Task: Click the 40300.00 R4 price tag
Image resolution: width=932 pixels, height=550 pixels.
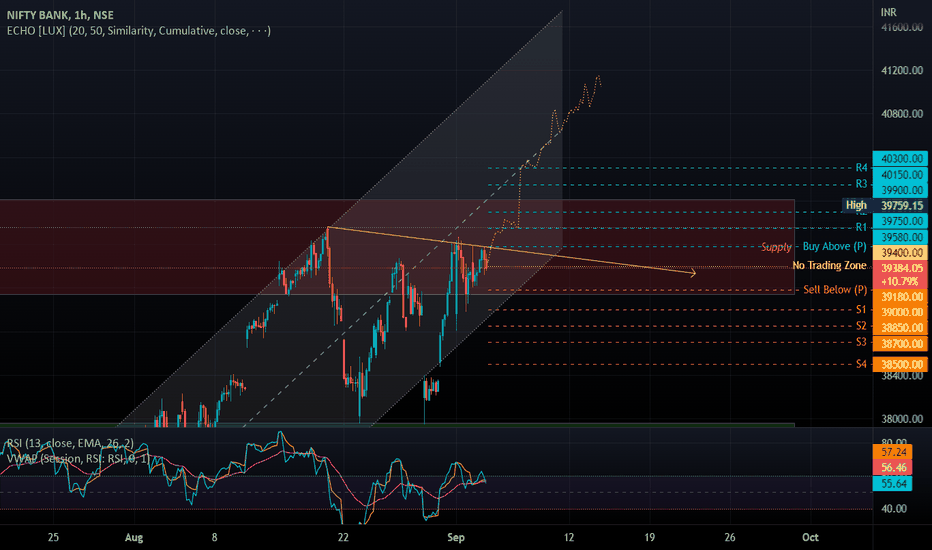Action: (x=900, y=159)
